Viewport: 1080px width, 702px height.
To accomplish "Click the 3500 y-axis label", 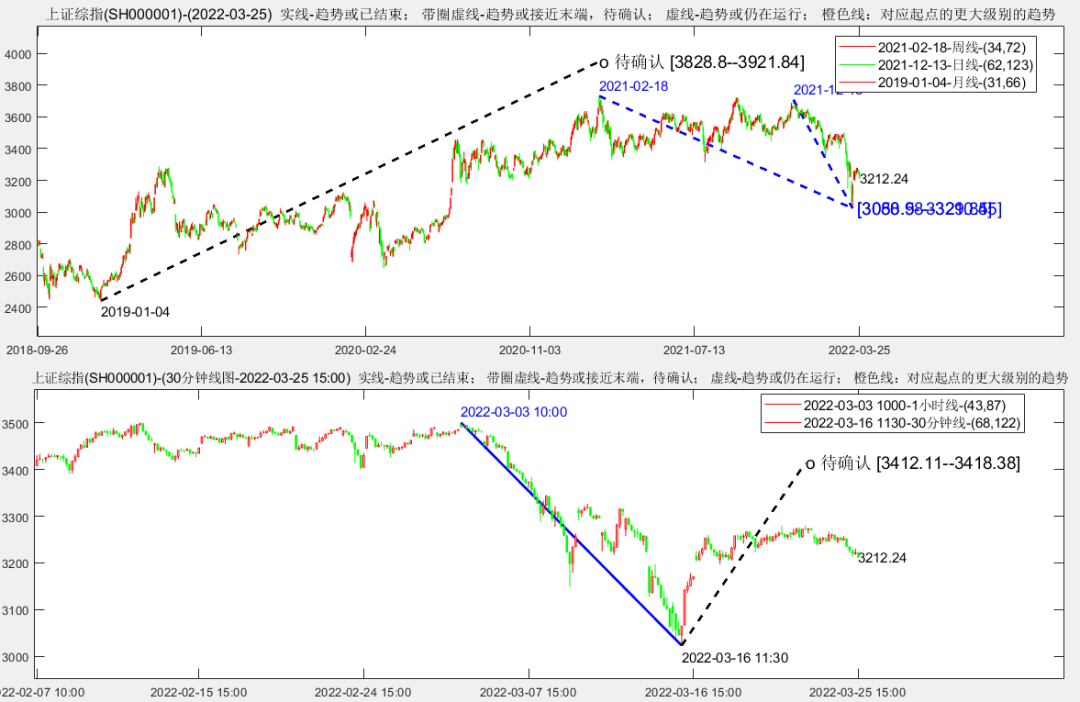I will 15,424.
